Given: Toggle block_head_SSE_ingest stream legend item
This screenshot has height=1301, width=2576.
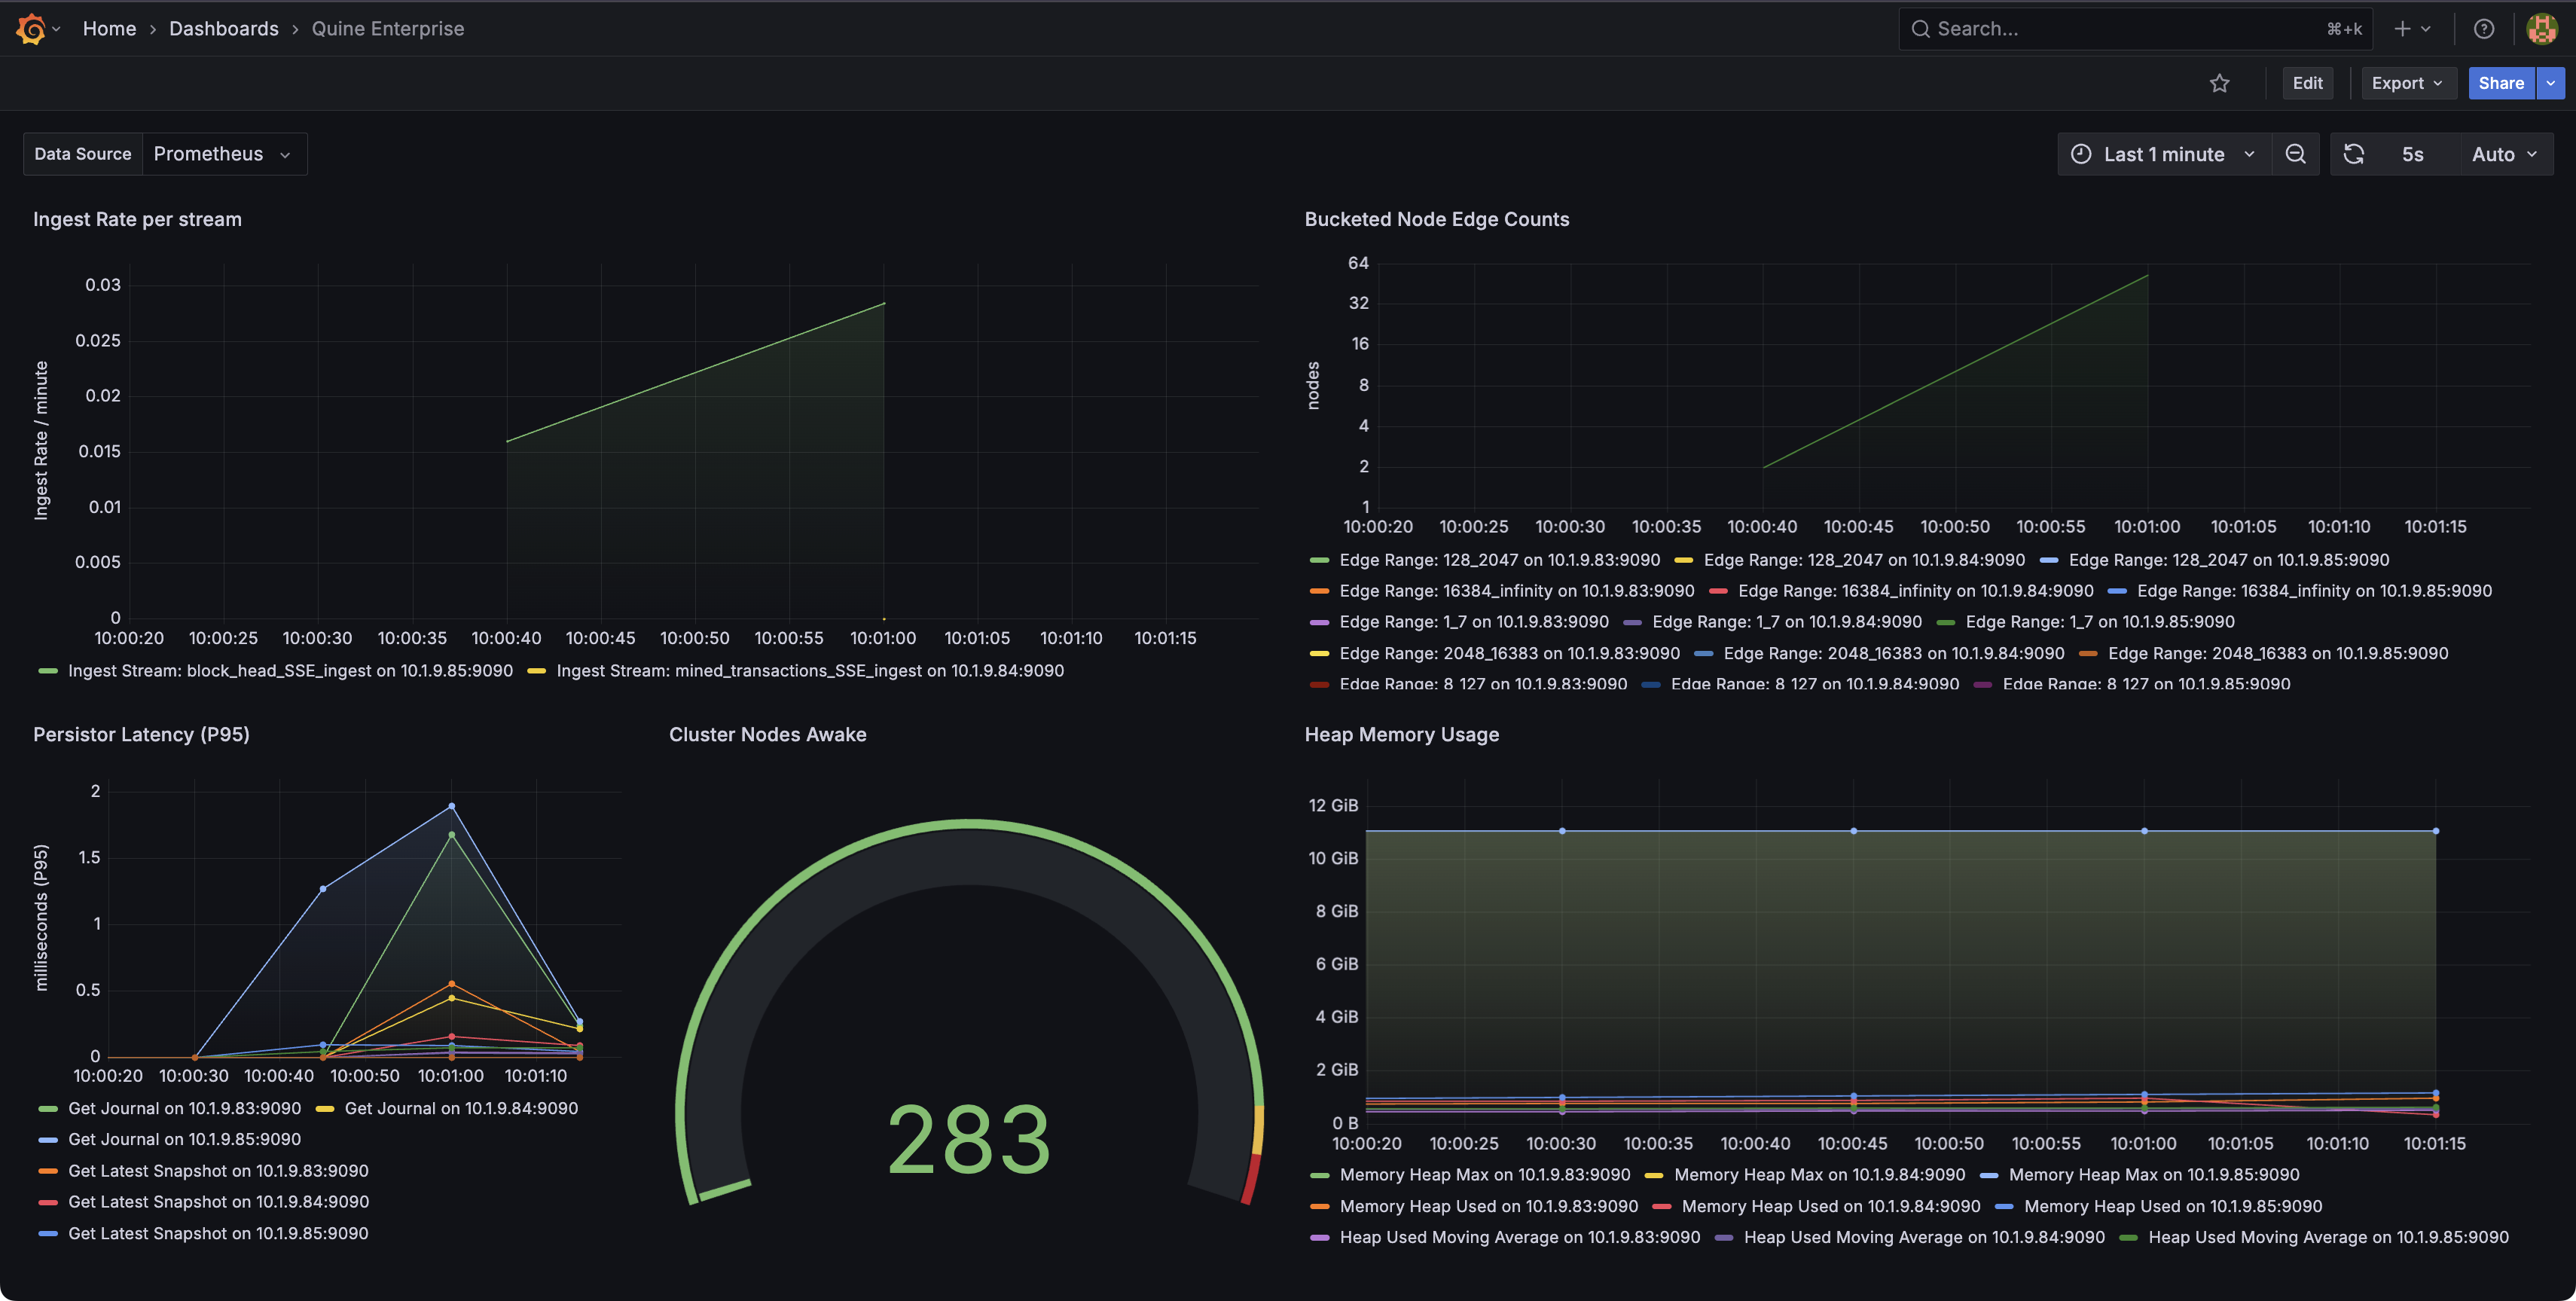Looking at the screenshot, I should pos(290,670).
